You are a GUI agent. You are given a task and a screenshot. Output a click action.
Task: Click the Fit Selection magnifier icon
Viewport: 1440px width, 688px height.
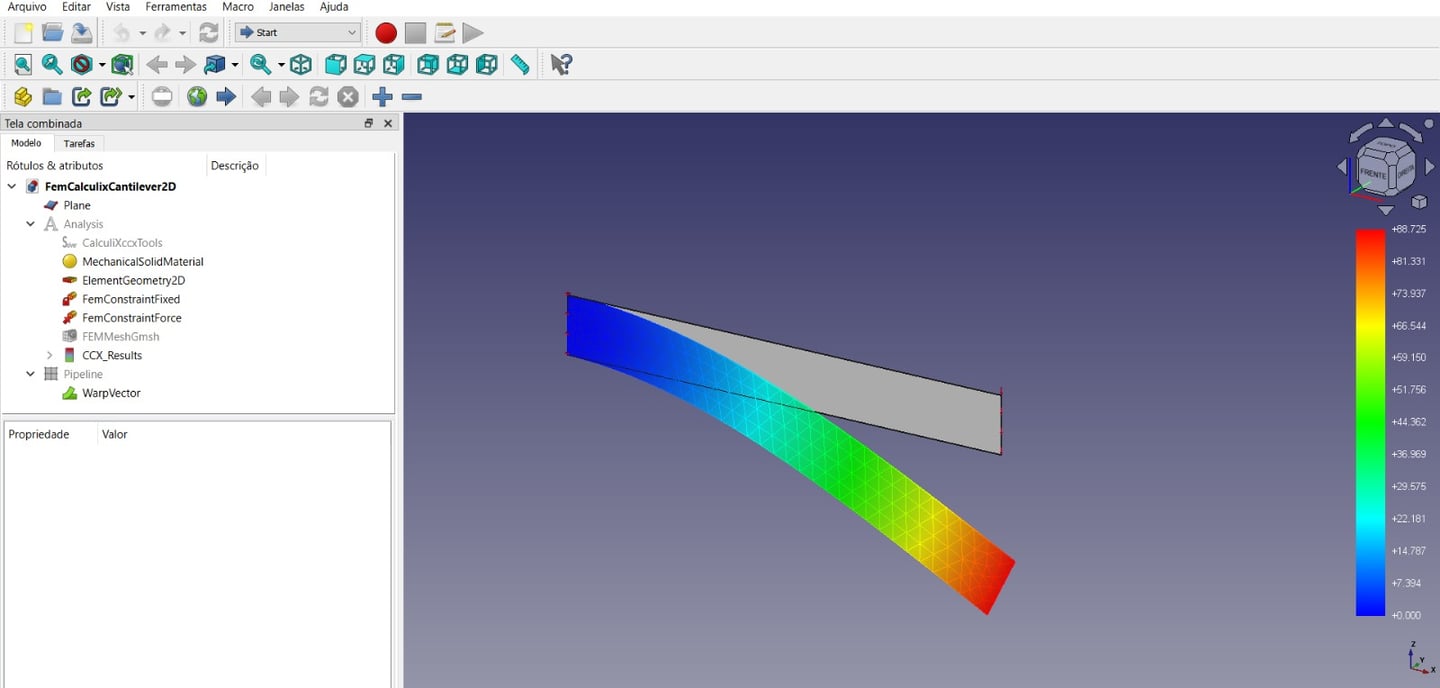(x=52, y=65)
